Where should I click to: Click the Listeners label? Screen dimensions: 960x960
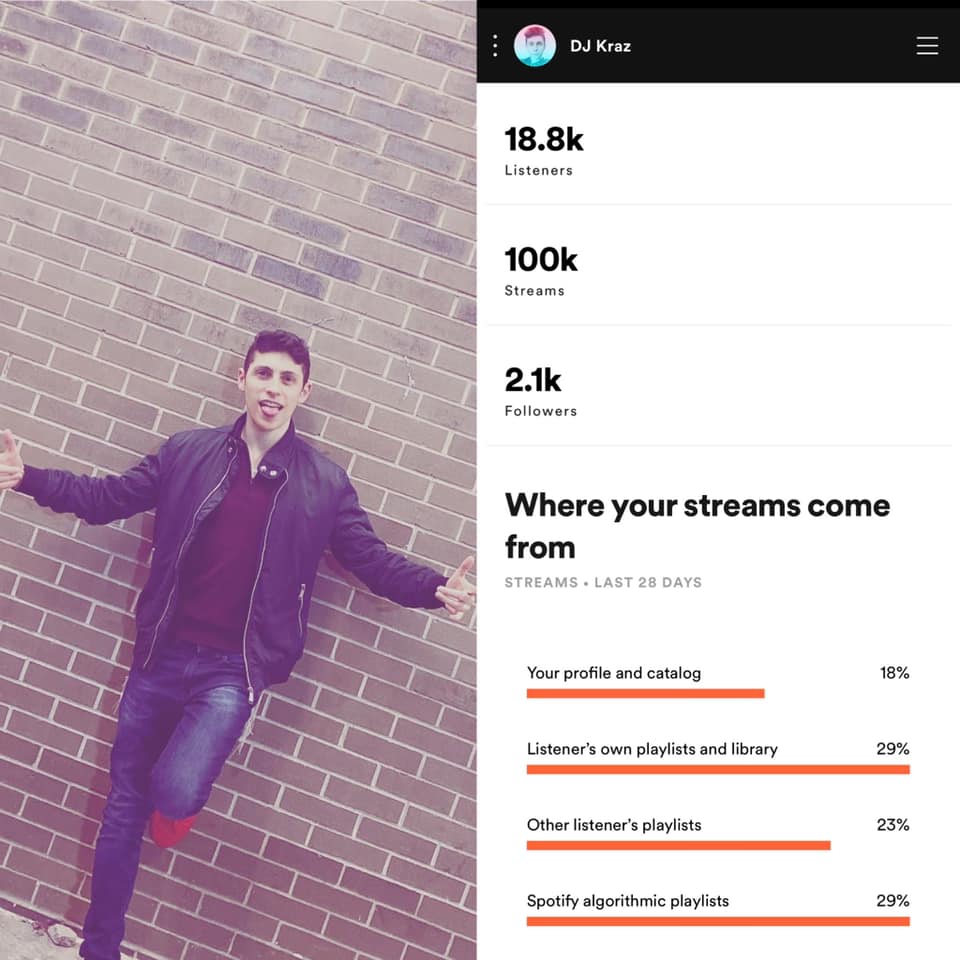click(x=538, y=170)
